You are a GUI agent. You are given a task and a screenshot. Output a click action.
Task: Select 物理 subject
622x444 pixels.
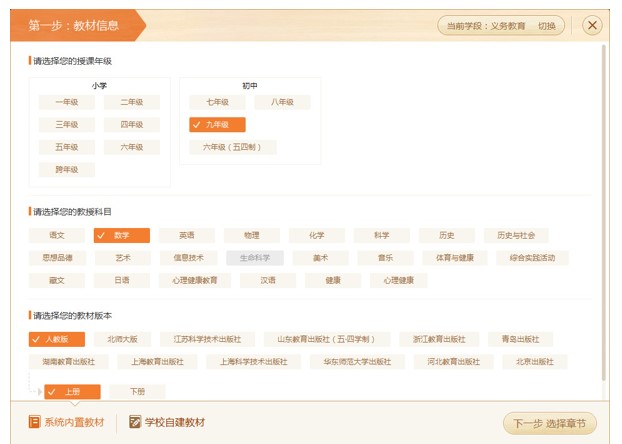click(252, 235)
